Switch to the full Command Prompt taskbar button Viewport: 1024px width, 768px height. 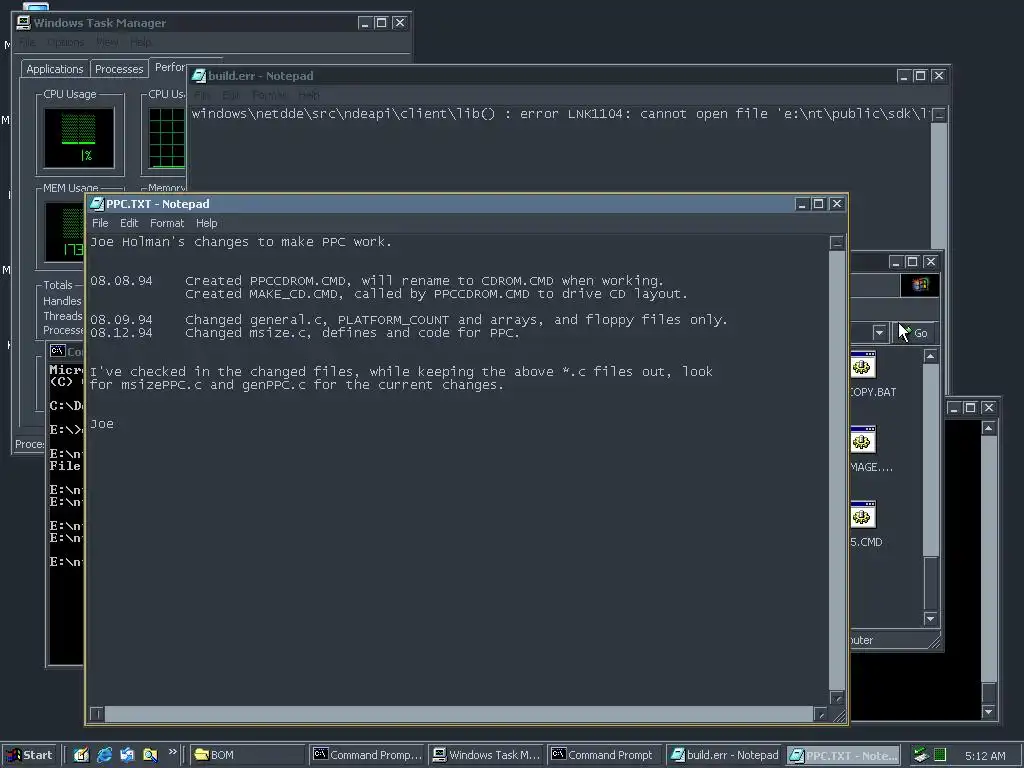(x=605, y=755)
